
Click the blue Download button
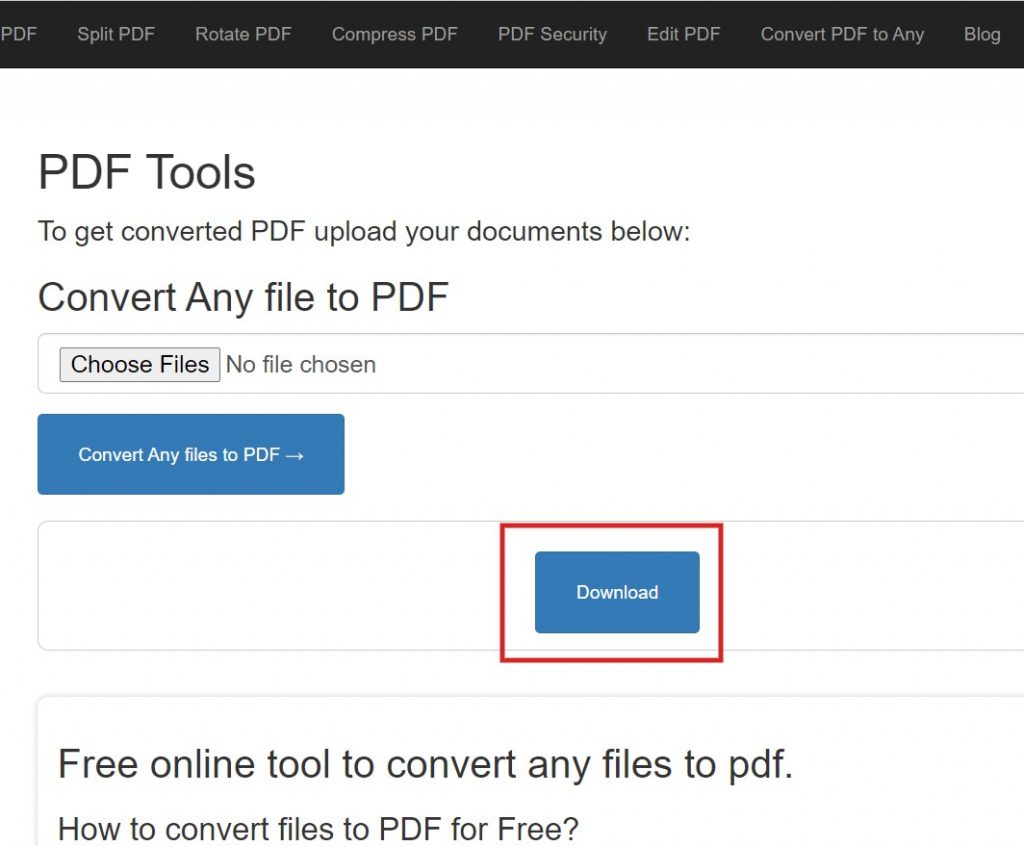617,592
